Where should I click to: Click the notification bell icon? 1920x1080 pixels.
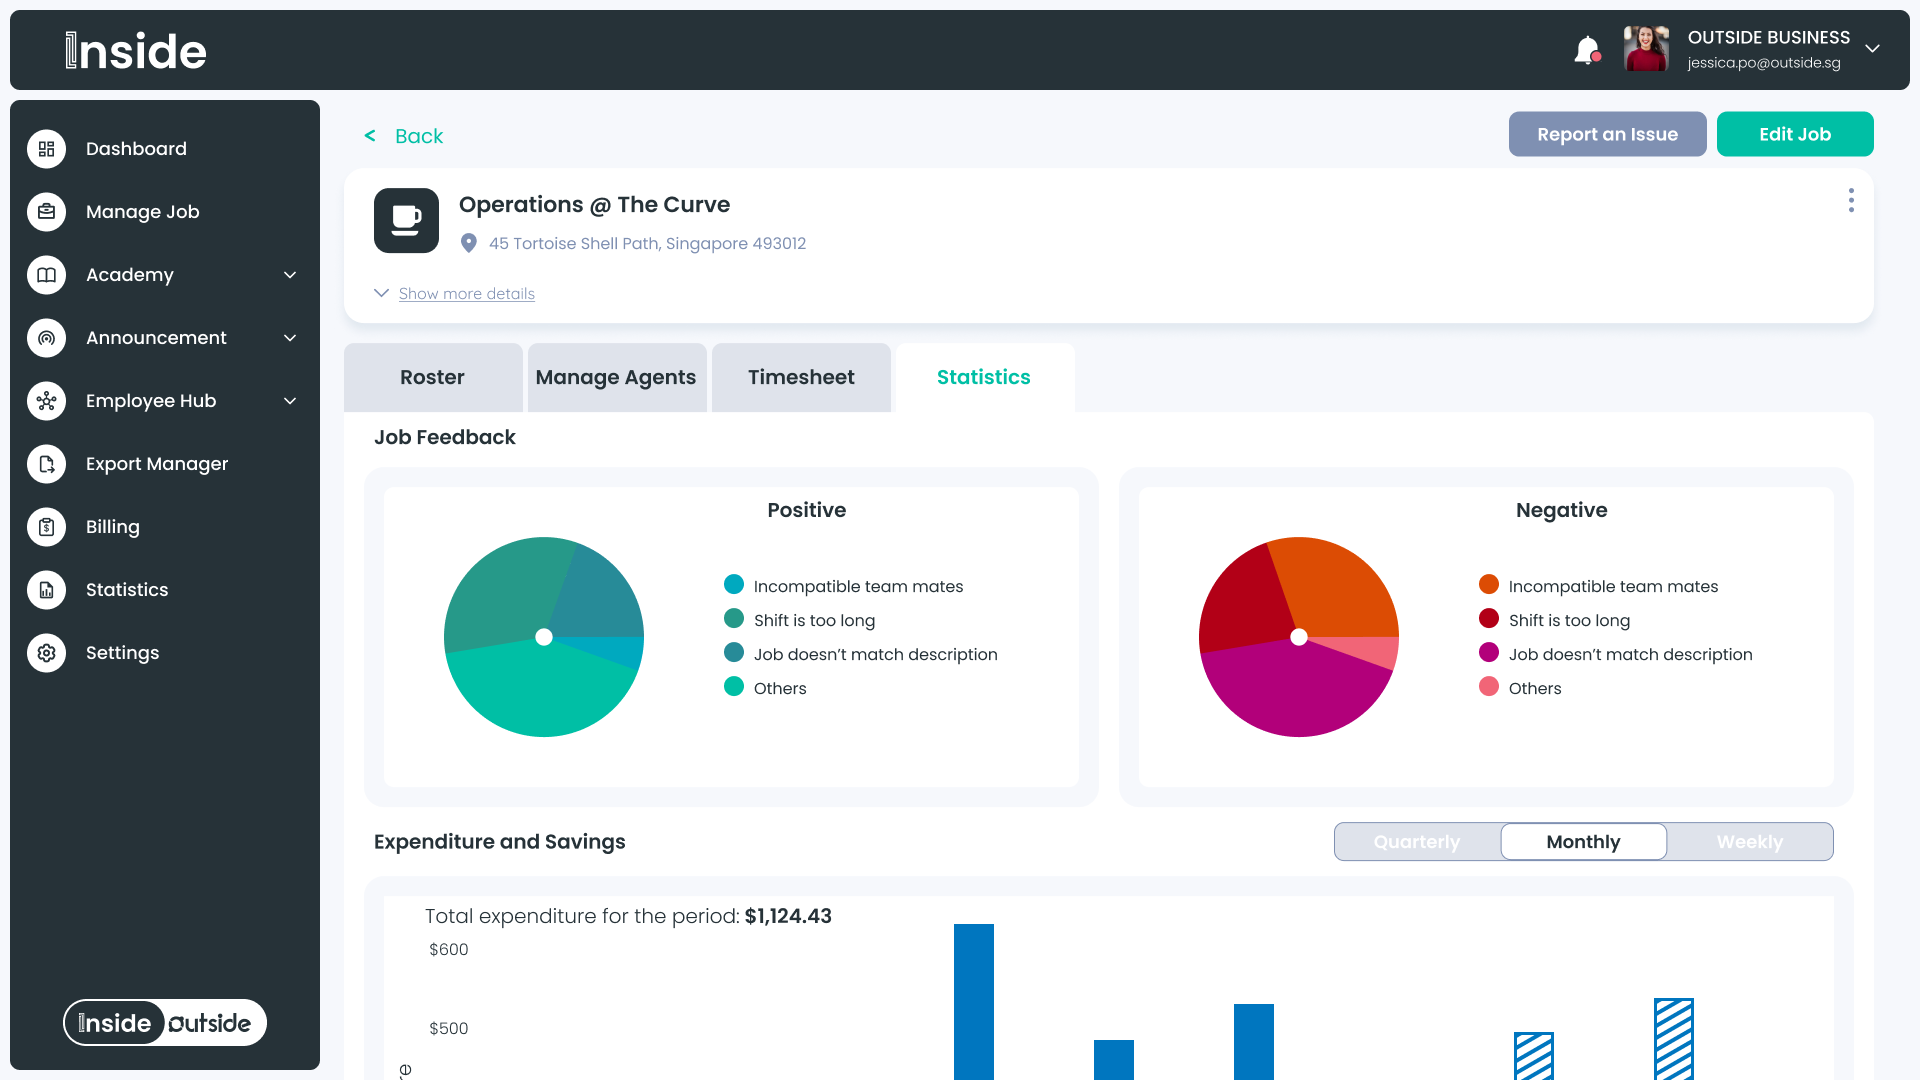[x=1586, y=50]
